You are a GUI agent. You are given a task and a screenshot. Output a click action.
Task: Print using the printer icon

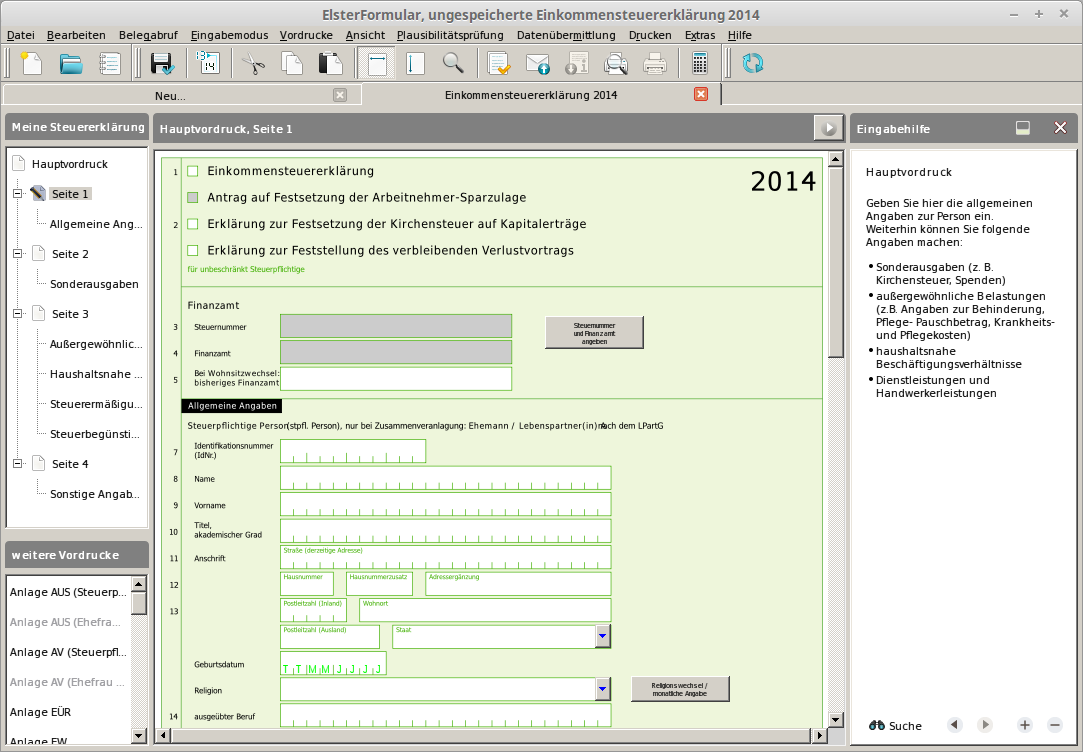(x=654, y=64)
